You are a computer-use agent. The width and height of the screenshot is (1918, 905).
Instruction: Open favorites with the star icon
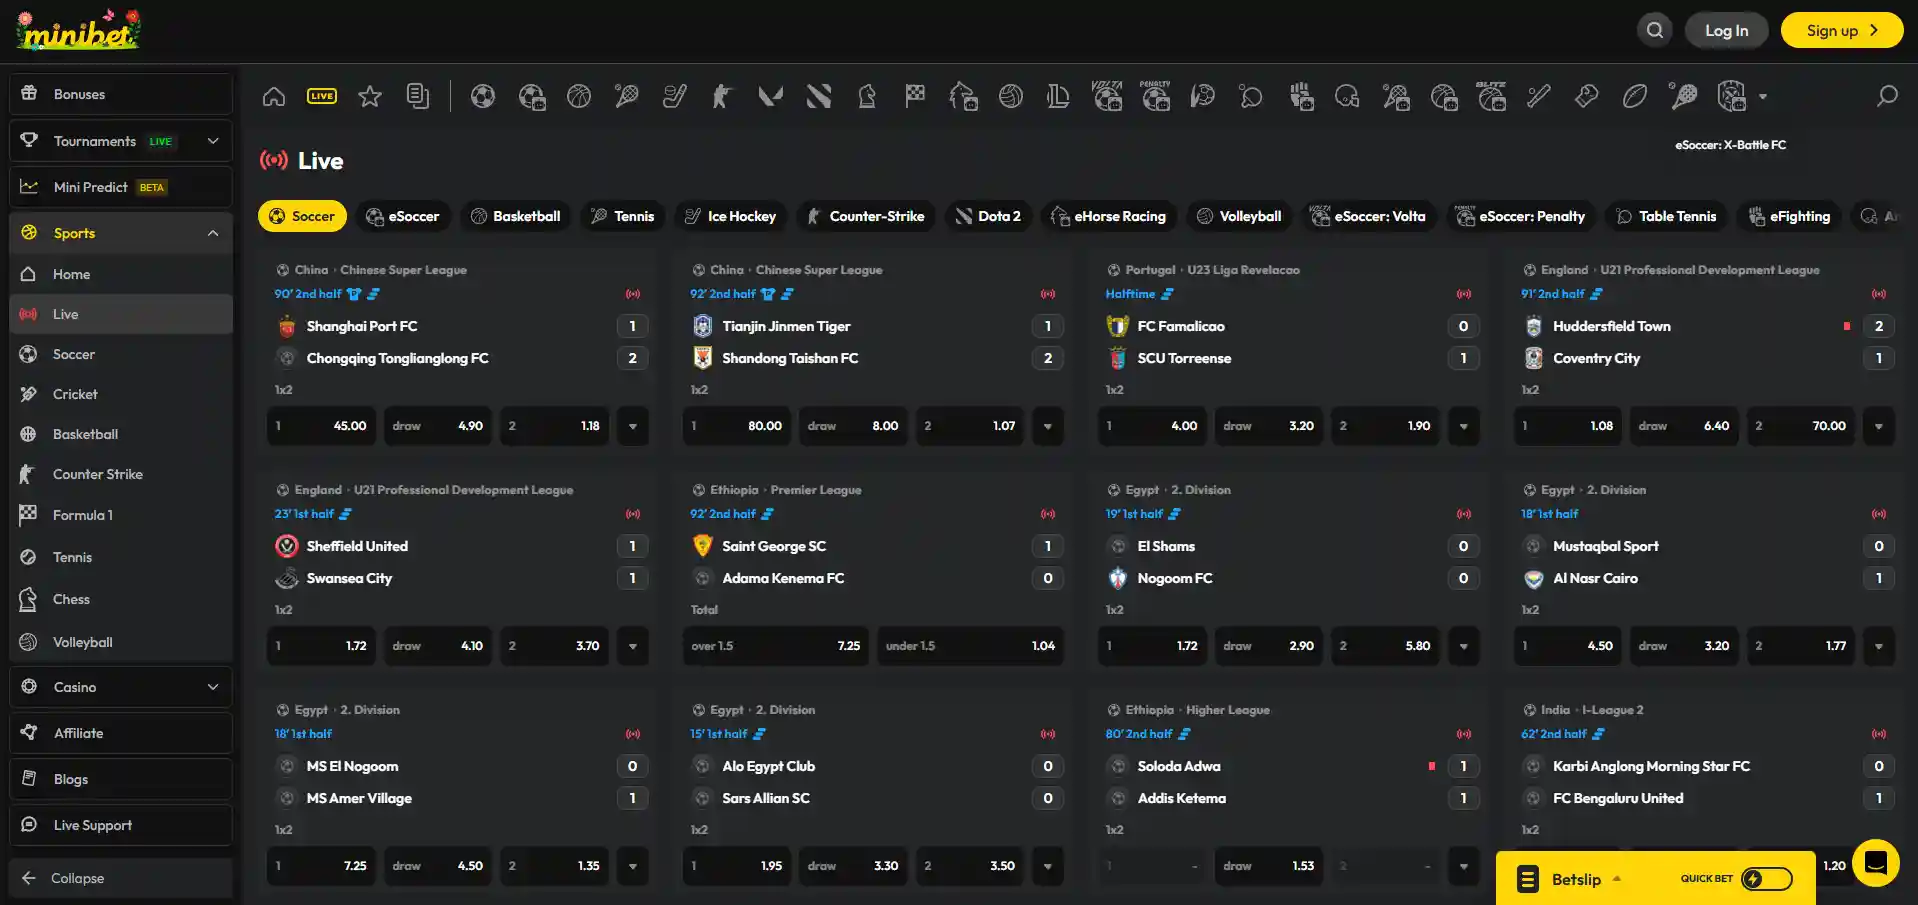coord(370,96)
